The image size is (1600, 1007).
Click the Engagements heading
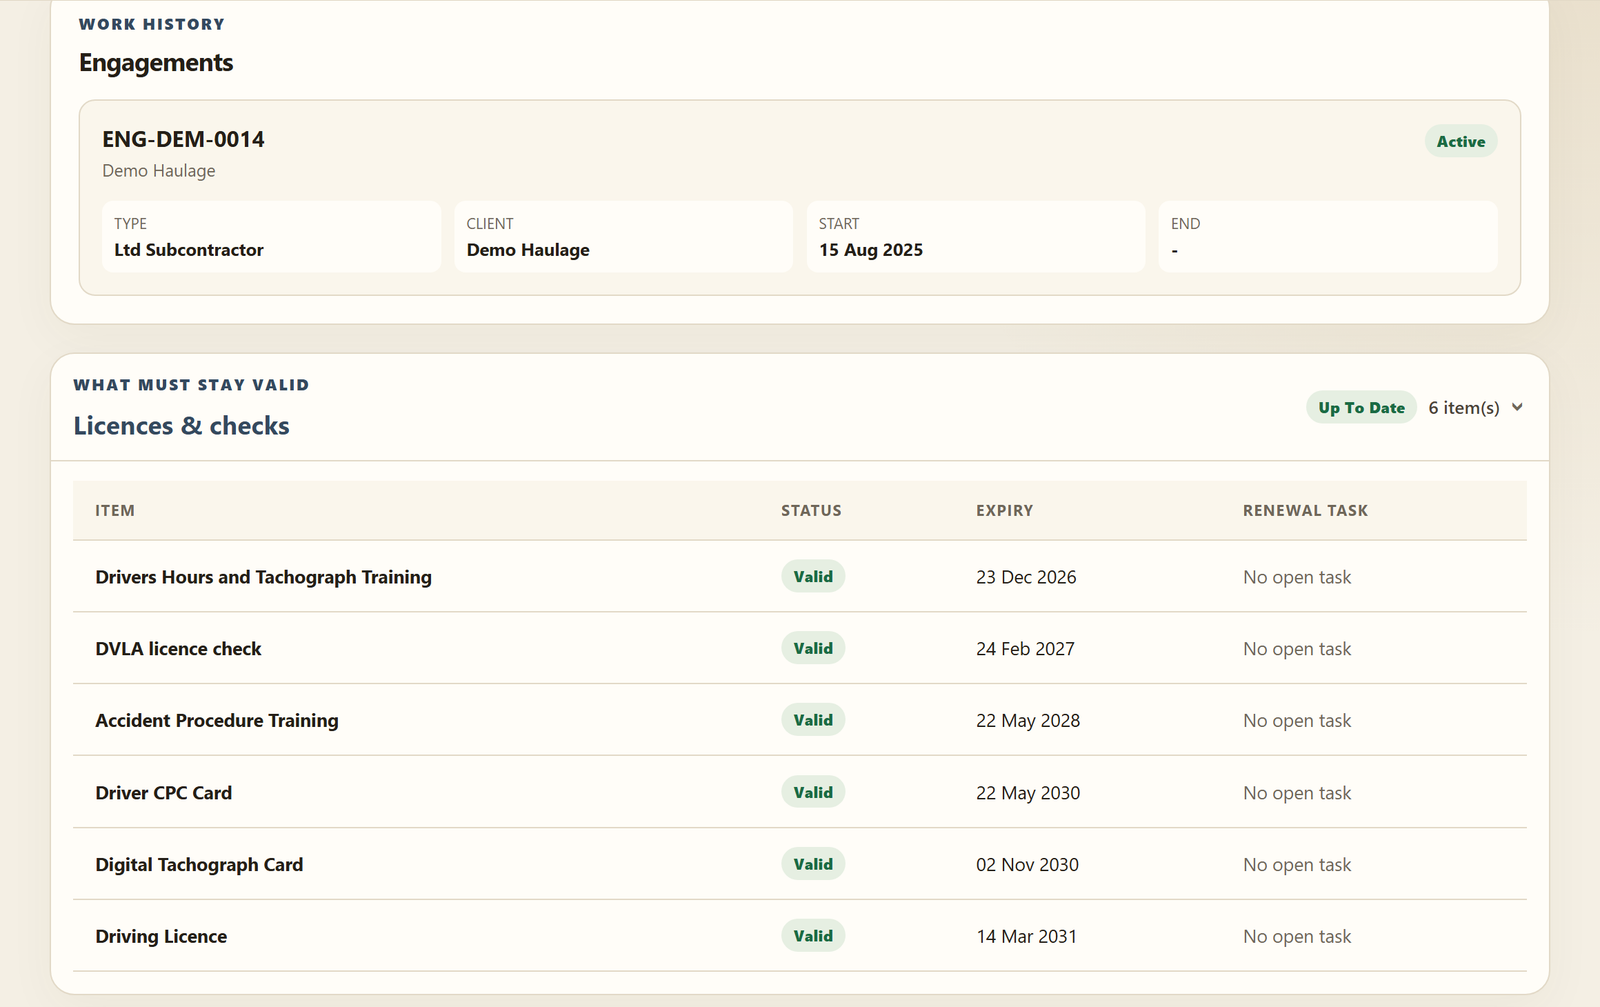click(156, 63)
